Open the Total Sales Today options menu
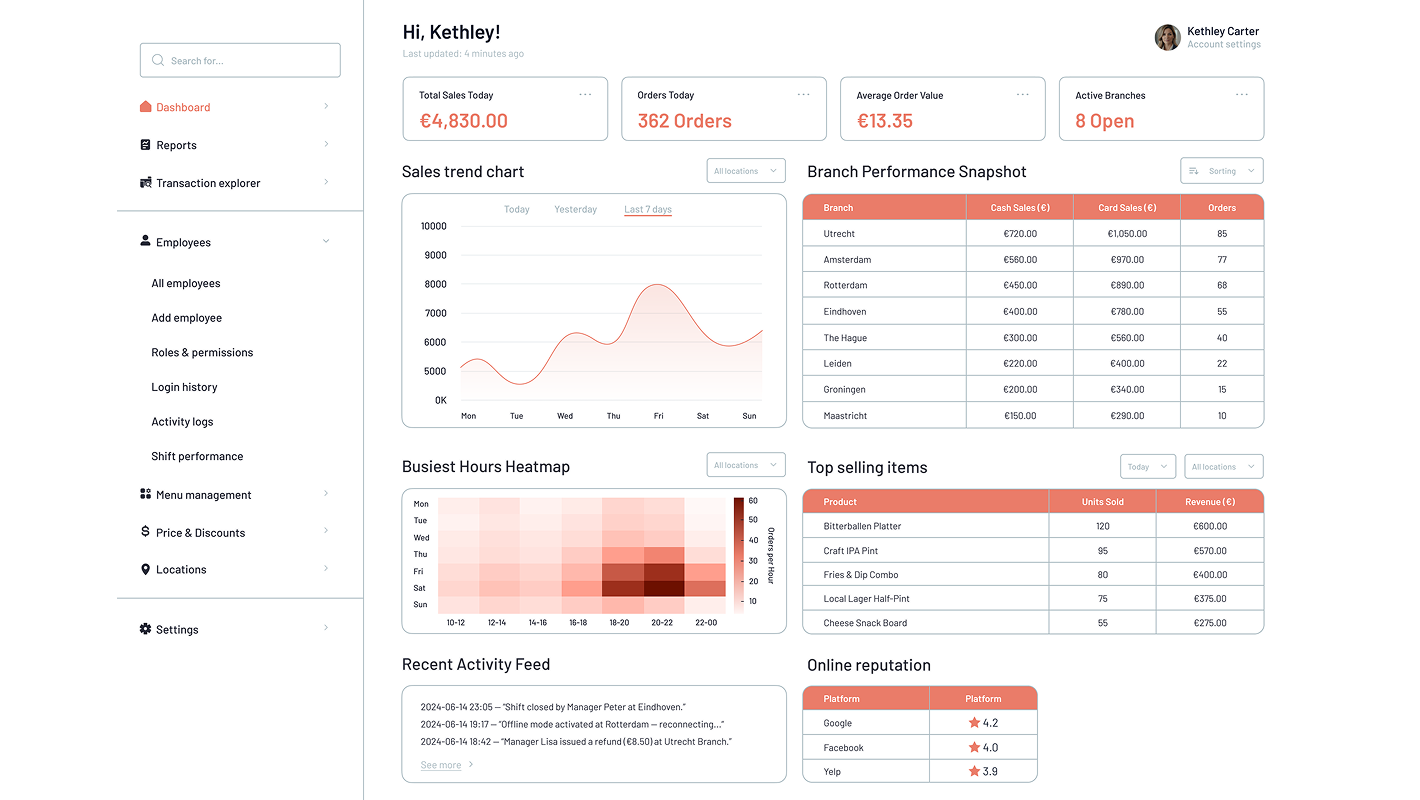1420x800 pixels. point(585,95)
